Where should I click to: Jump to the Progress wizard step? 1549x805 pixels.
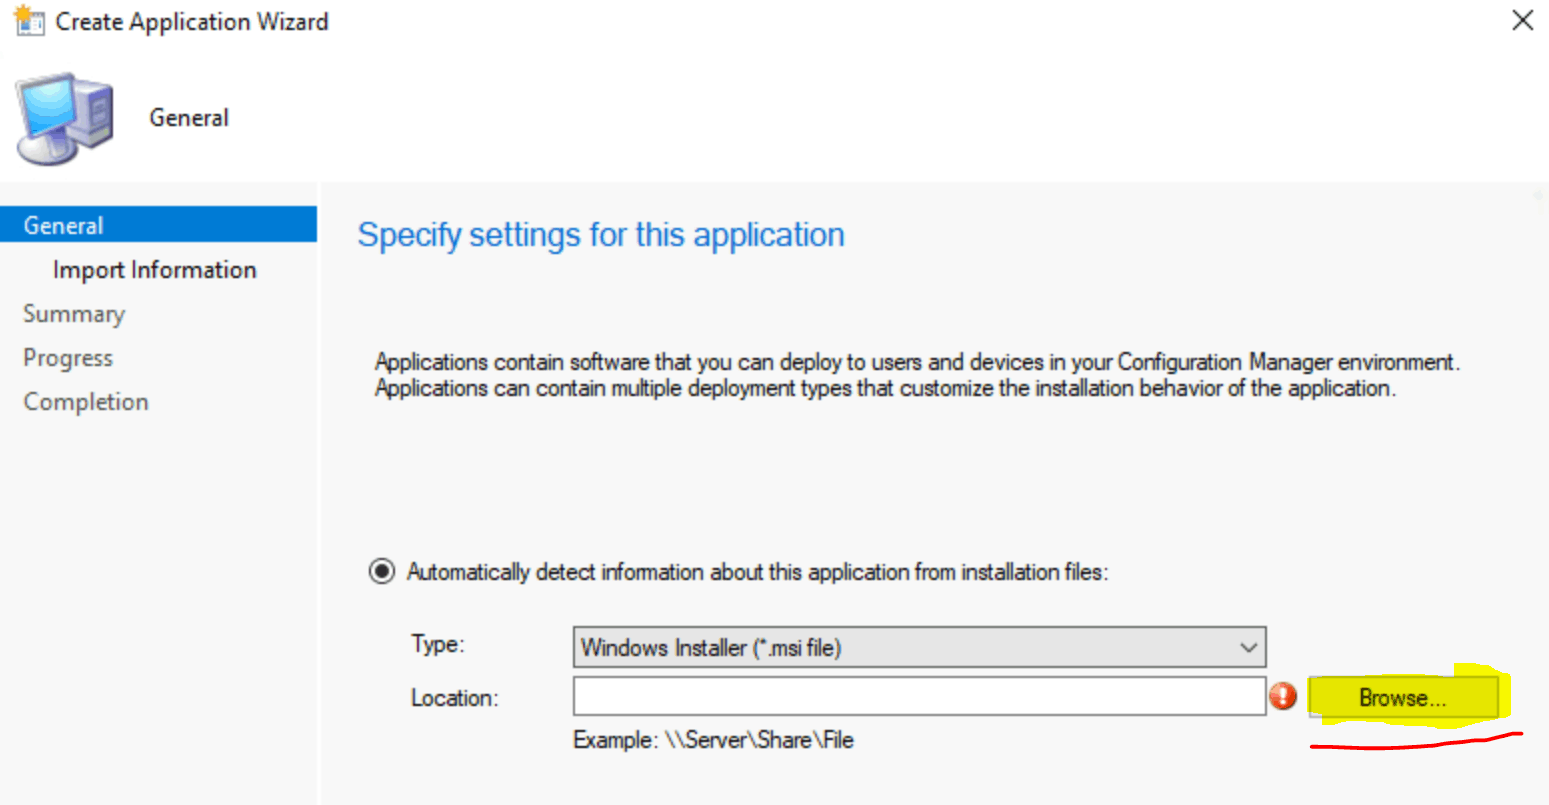pos(68,358)
